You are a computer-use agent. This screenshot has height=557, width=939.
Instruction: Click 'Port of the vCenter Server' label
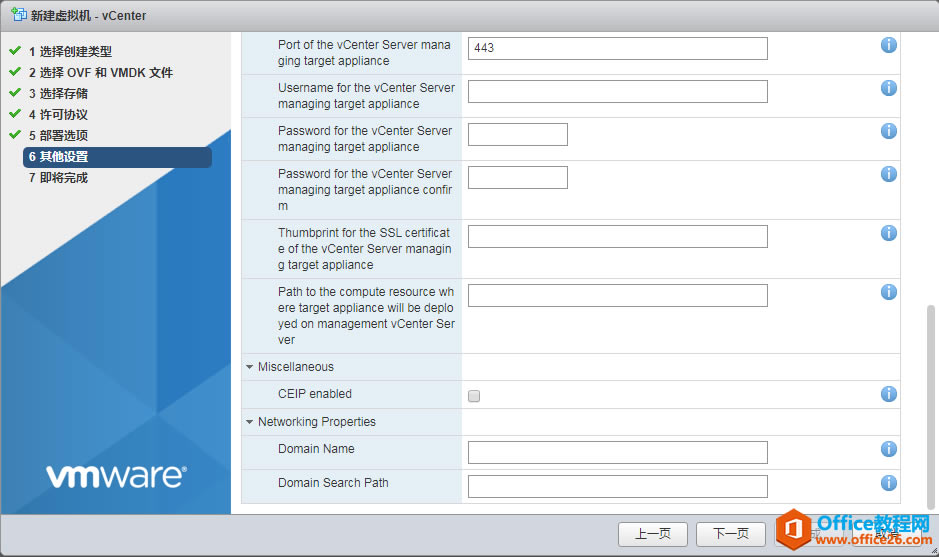364,53
